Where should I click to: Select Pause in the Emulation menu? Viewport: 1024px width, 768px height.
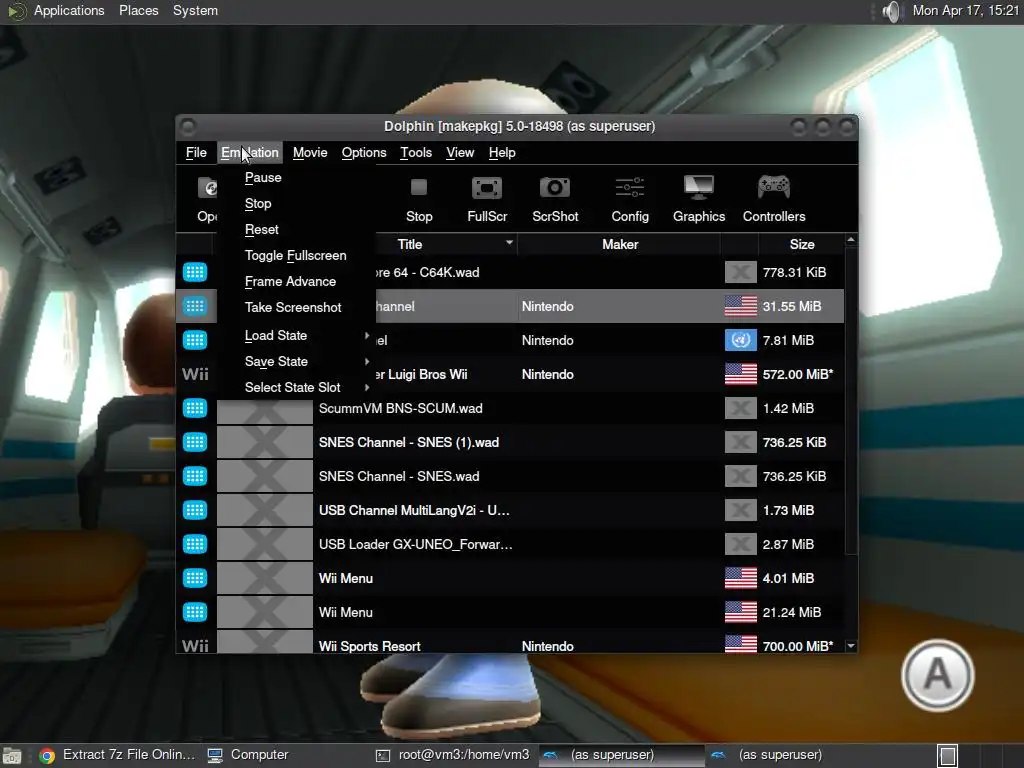[263, 178]
